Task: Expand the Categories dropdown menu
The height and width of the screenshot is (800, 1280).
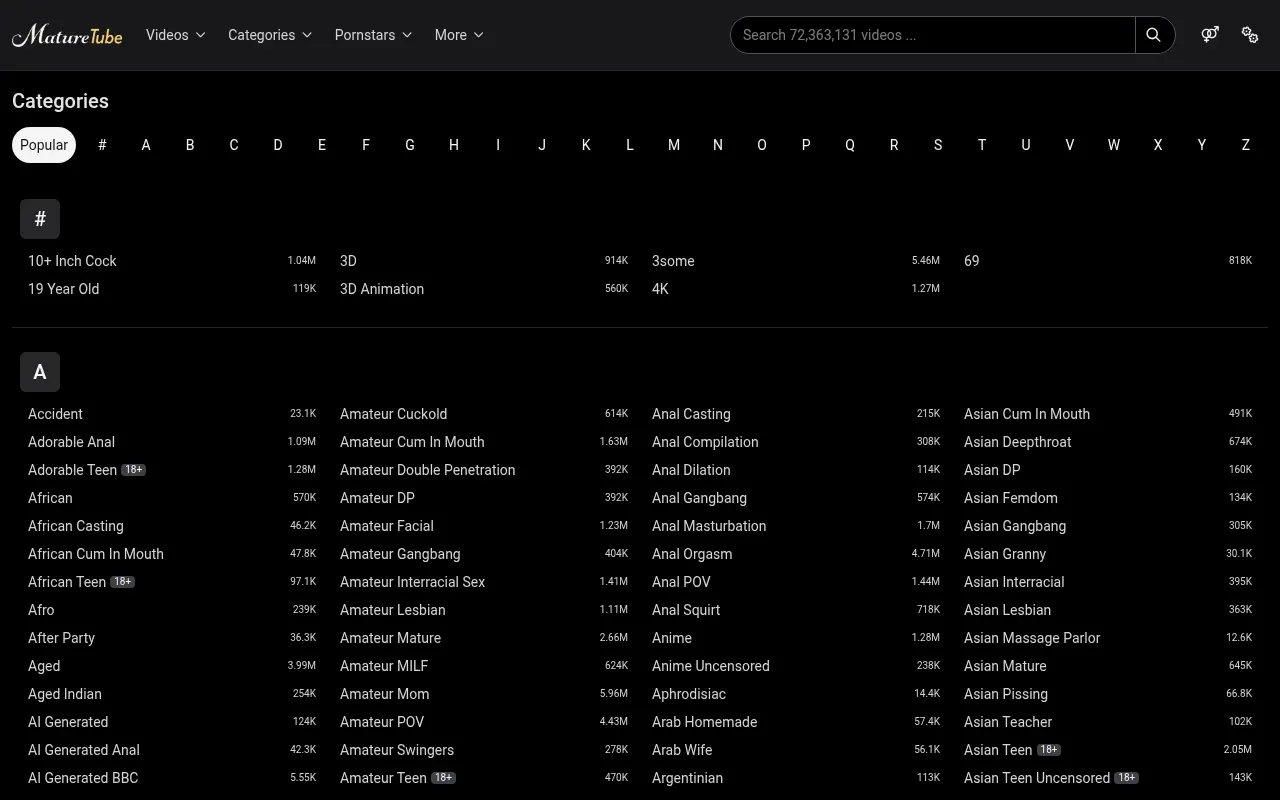Action: point(270,35)
